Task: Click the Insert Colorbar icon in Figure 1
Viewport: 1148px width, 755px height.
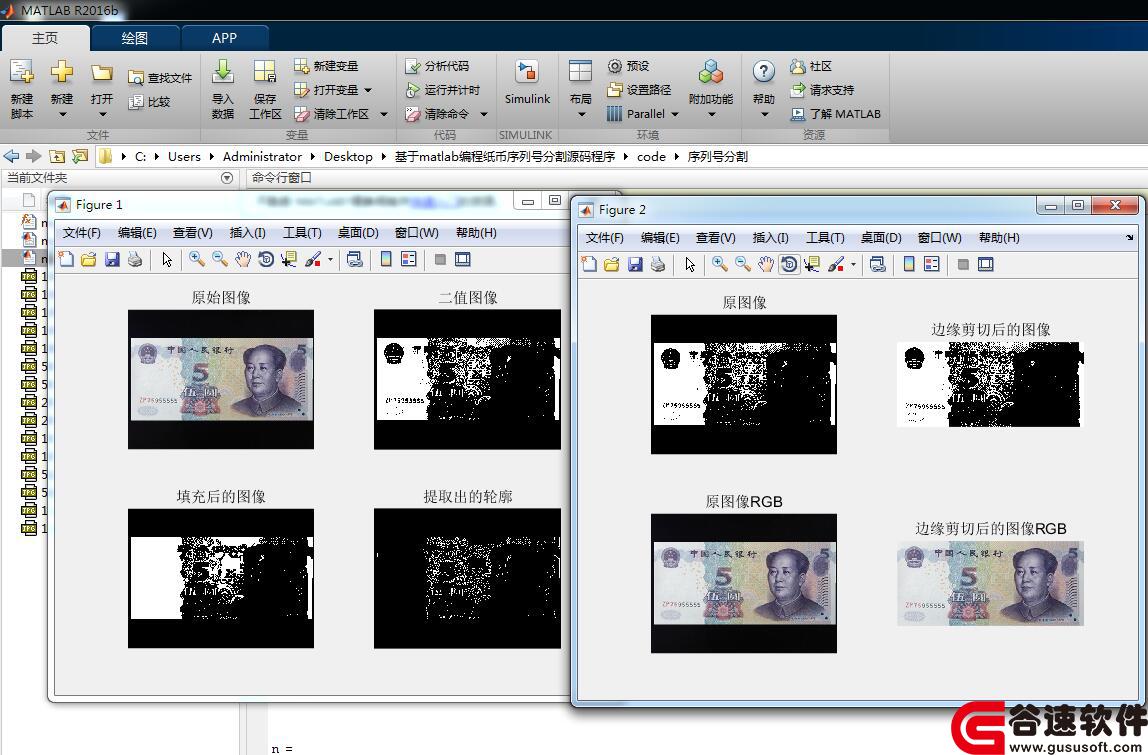Action: (386, 259)
